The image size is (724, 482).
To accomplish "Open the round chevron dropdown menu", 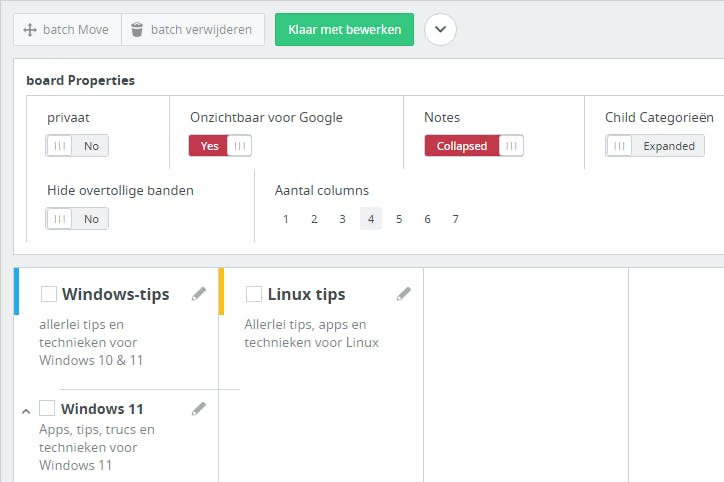I will 441,30.
